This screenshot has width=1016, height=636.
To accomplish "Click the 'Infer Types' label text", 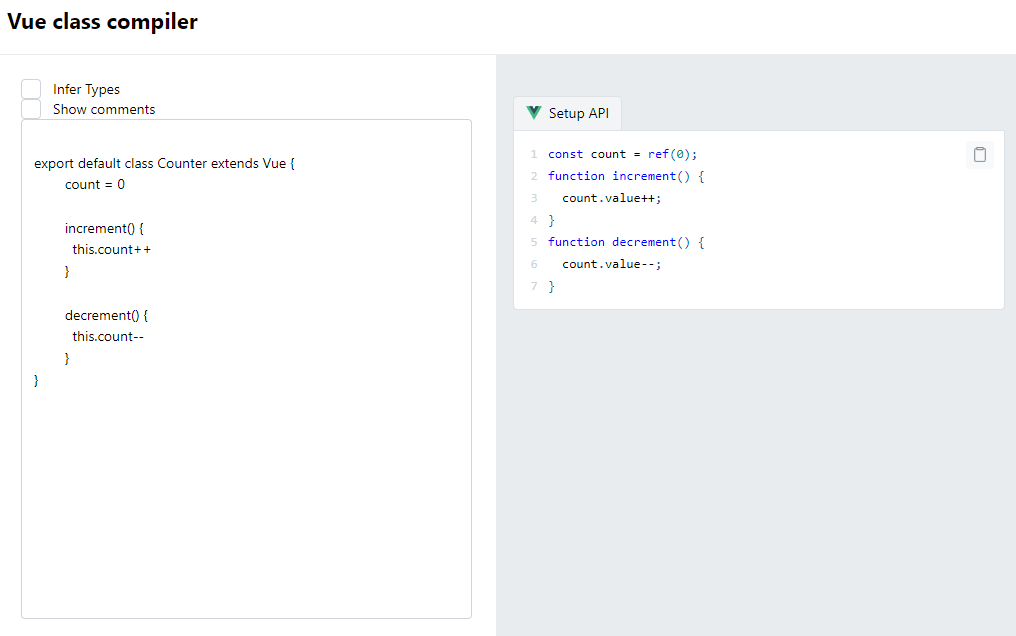I will 86,89.
